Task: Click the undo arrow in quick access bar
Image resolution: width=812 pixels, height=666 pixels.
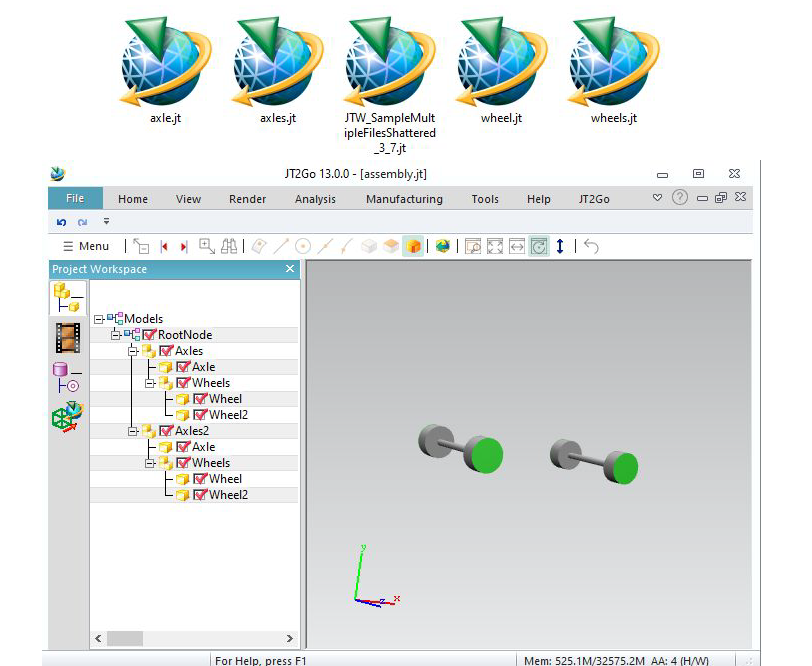Action: pos(61,222)
